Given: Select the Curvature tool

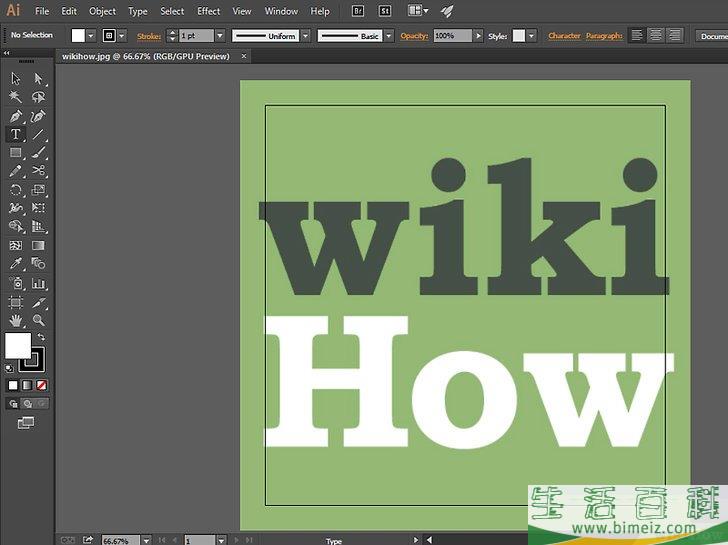Looking at the screenshot, I should (38, 116).
